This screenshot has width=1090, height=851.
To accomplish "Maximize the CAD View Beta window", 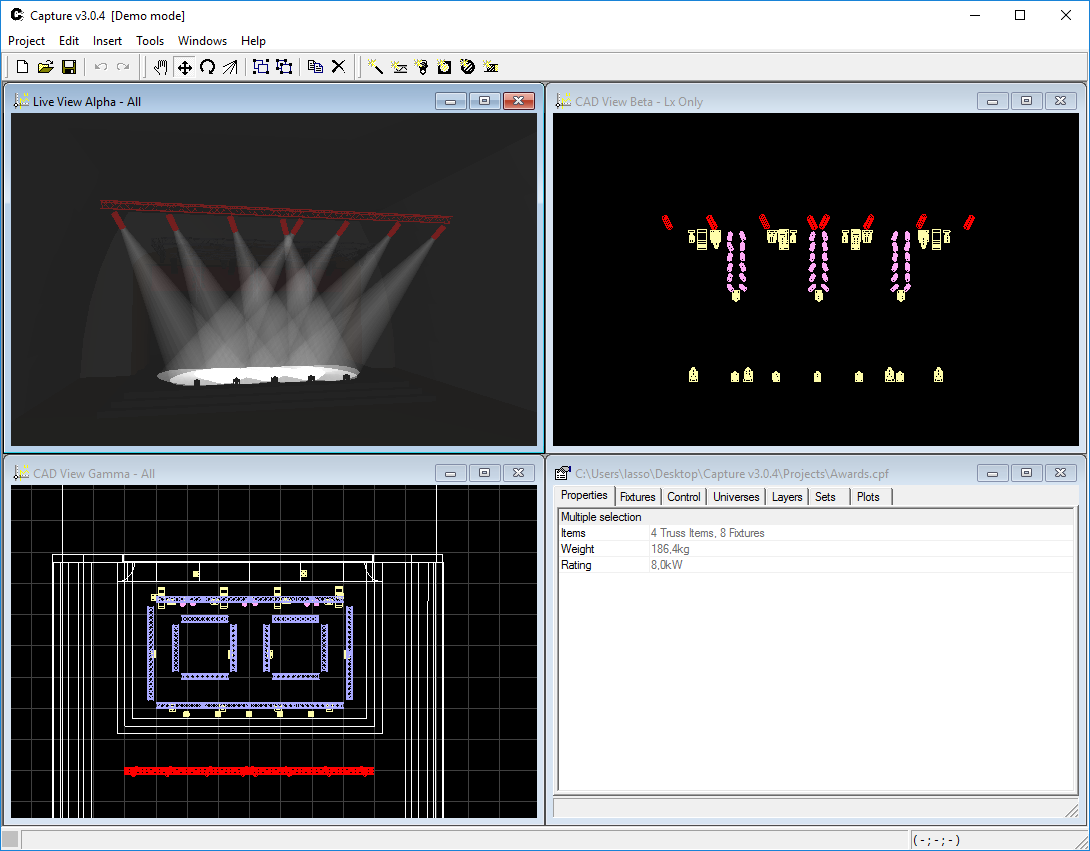I will pos(1026,101).
